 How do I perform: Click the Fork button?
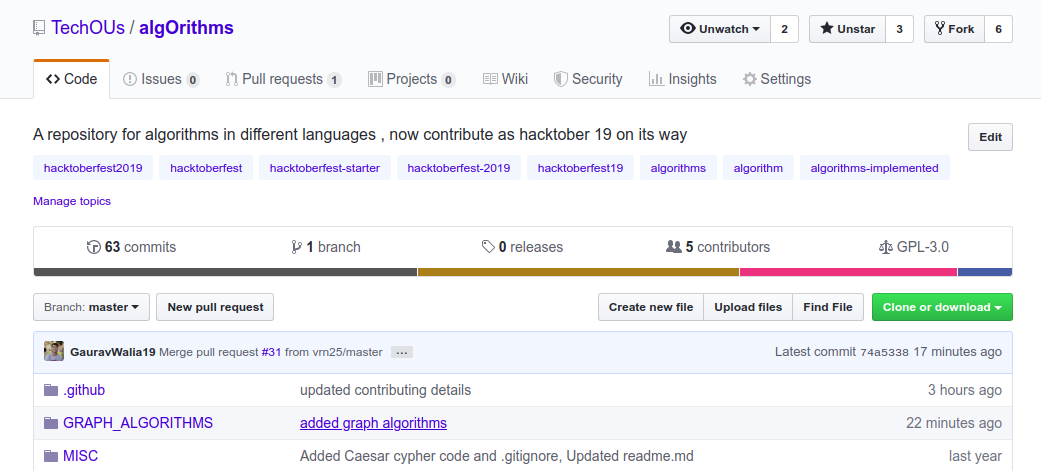tap(955, 29)
